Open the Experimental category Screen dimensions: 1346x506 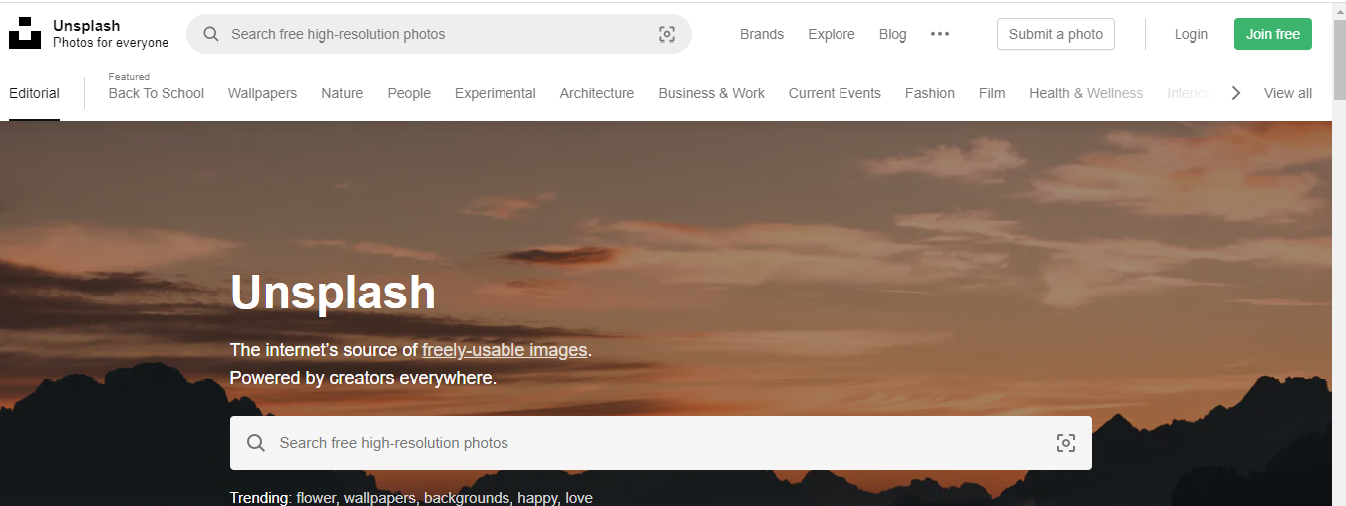click(x=495, y=93)
